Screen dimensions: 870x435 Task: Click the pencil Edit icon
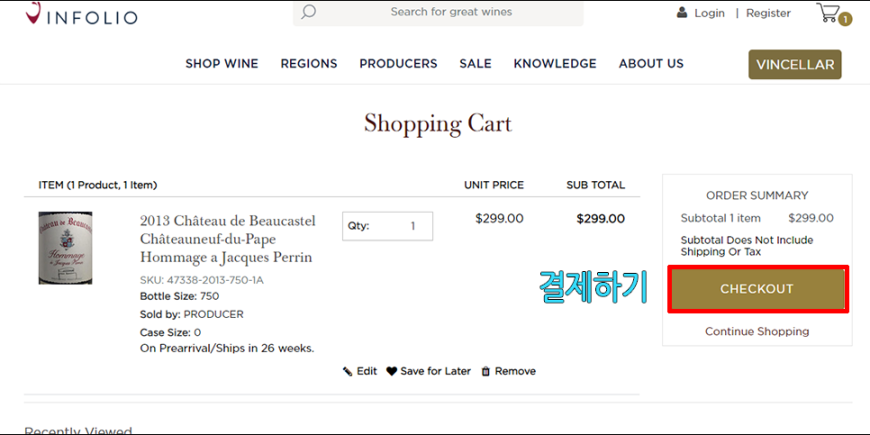[x=348, y=371]
